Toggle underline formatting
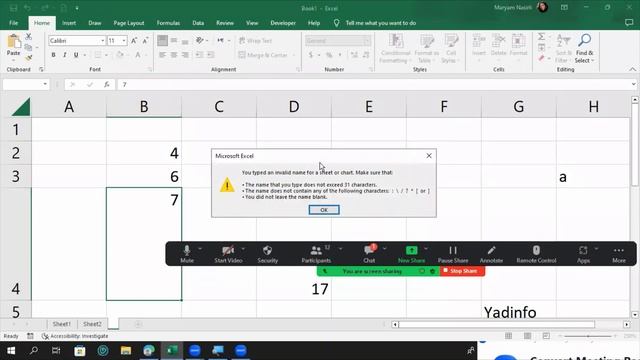The image size is (640, 360). click(76, 55)
